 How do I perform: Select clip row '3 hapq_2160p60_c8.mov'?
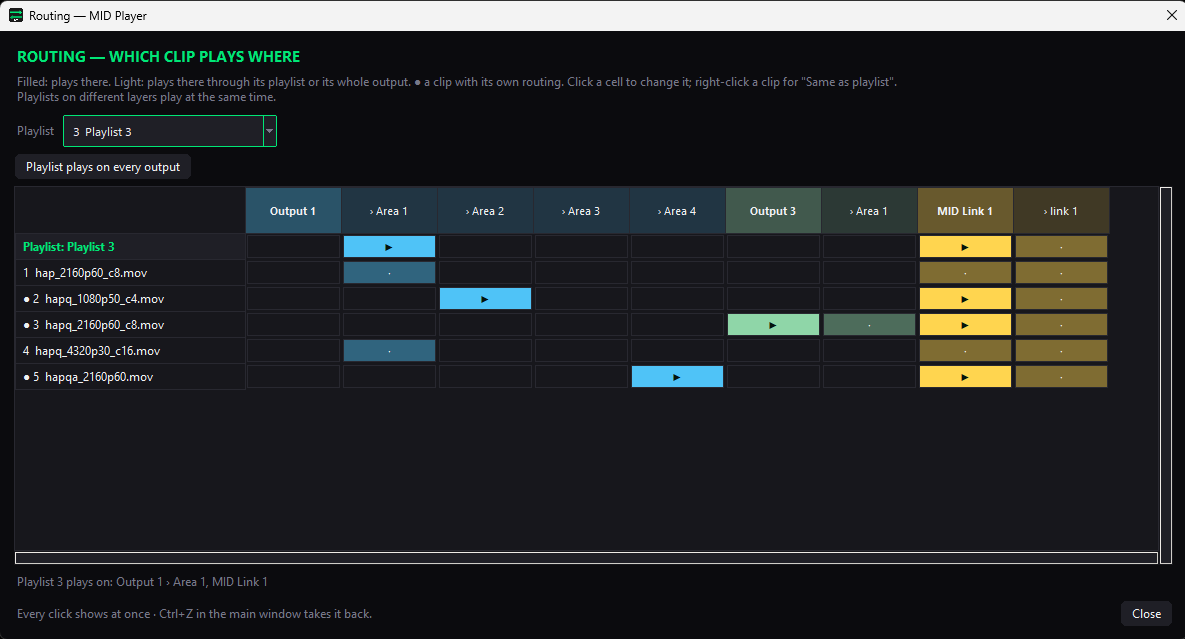(x=130, y=325)
